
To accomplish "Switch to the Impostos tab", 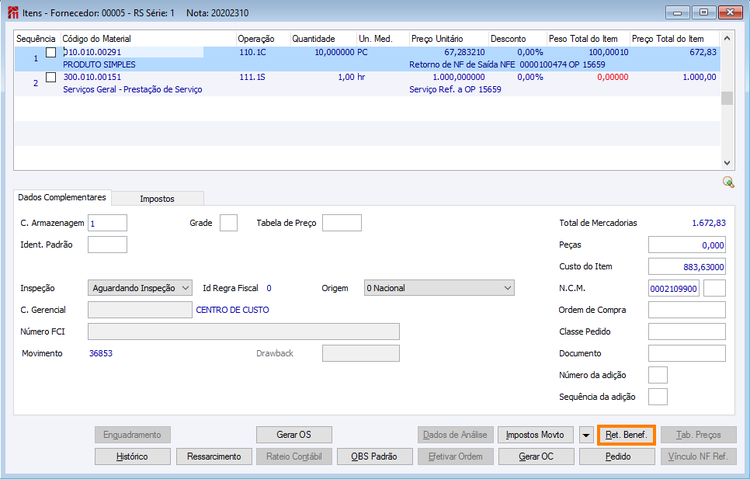I will (x=157, y=199).
